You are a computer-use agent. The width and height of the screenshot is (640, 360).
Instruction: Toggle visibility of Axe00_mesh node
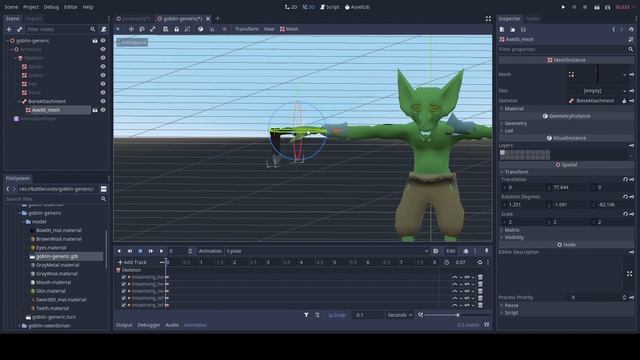tap(103, 110)
